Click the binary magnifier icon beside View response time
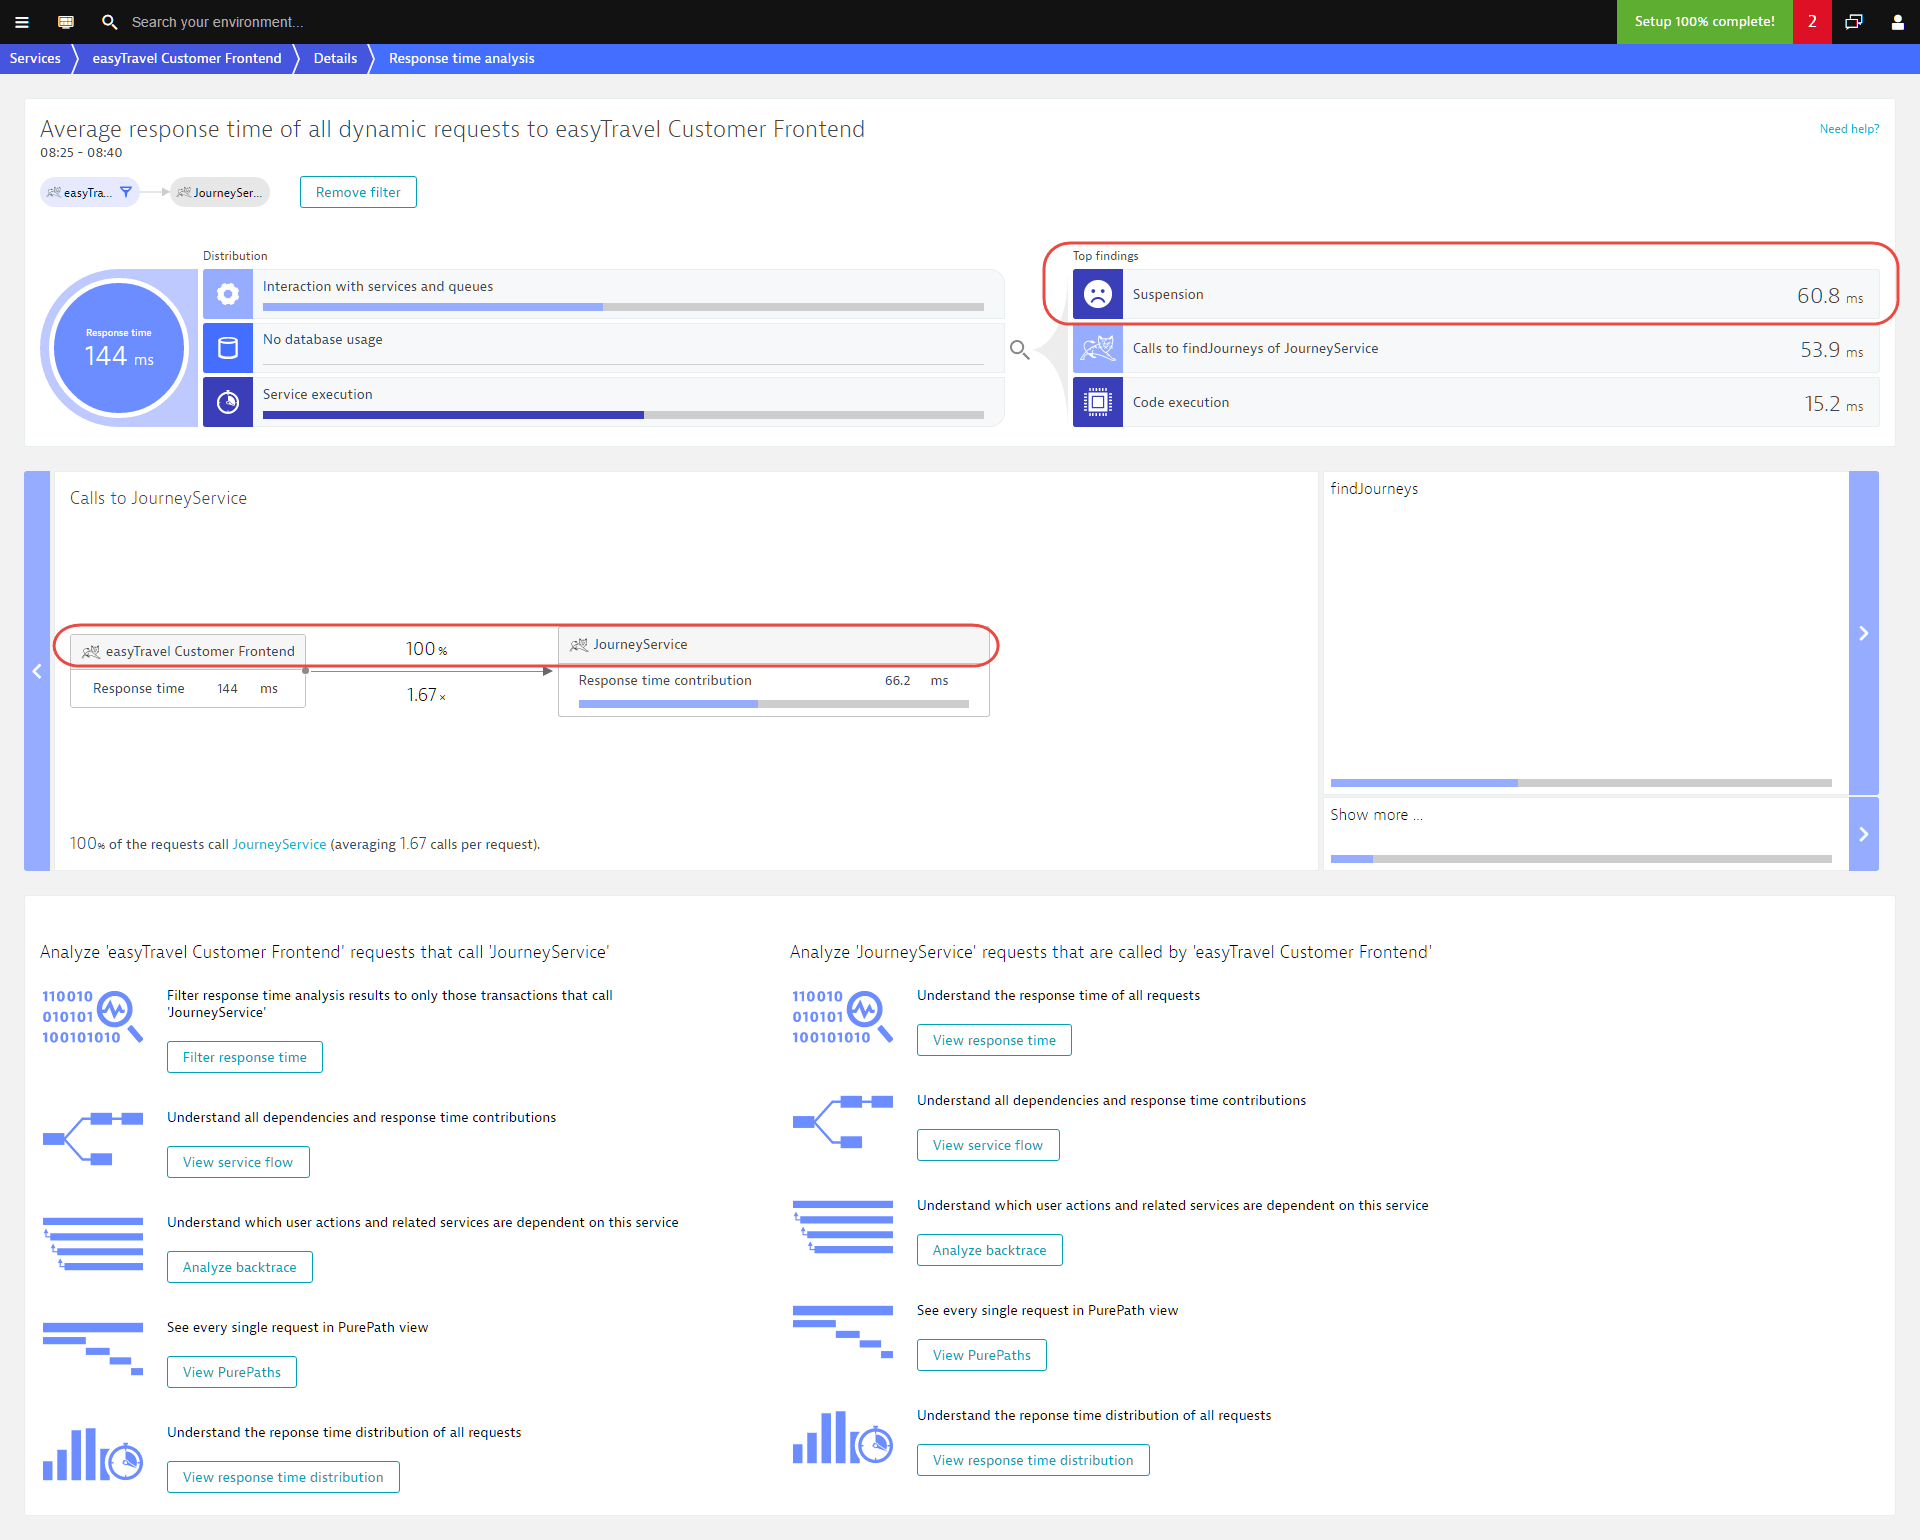This screenshot has height=1540, width=1920. pos(842,1017)
